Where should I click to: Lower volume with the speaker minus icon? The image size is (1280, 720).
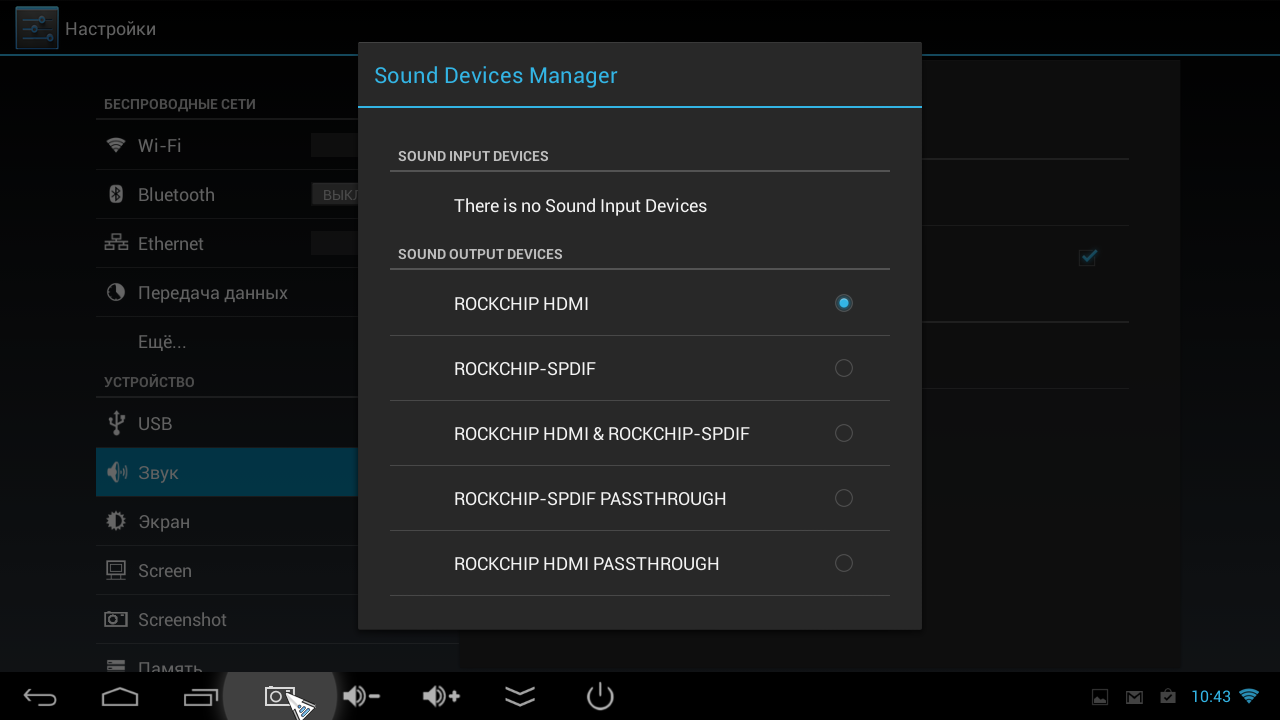click(360, 696)
